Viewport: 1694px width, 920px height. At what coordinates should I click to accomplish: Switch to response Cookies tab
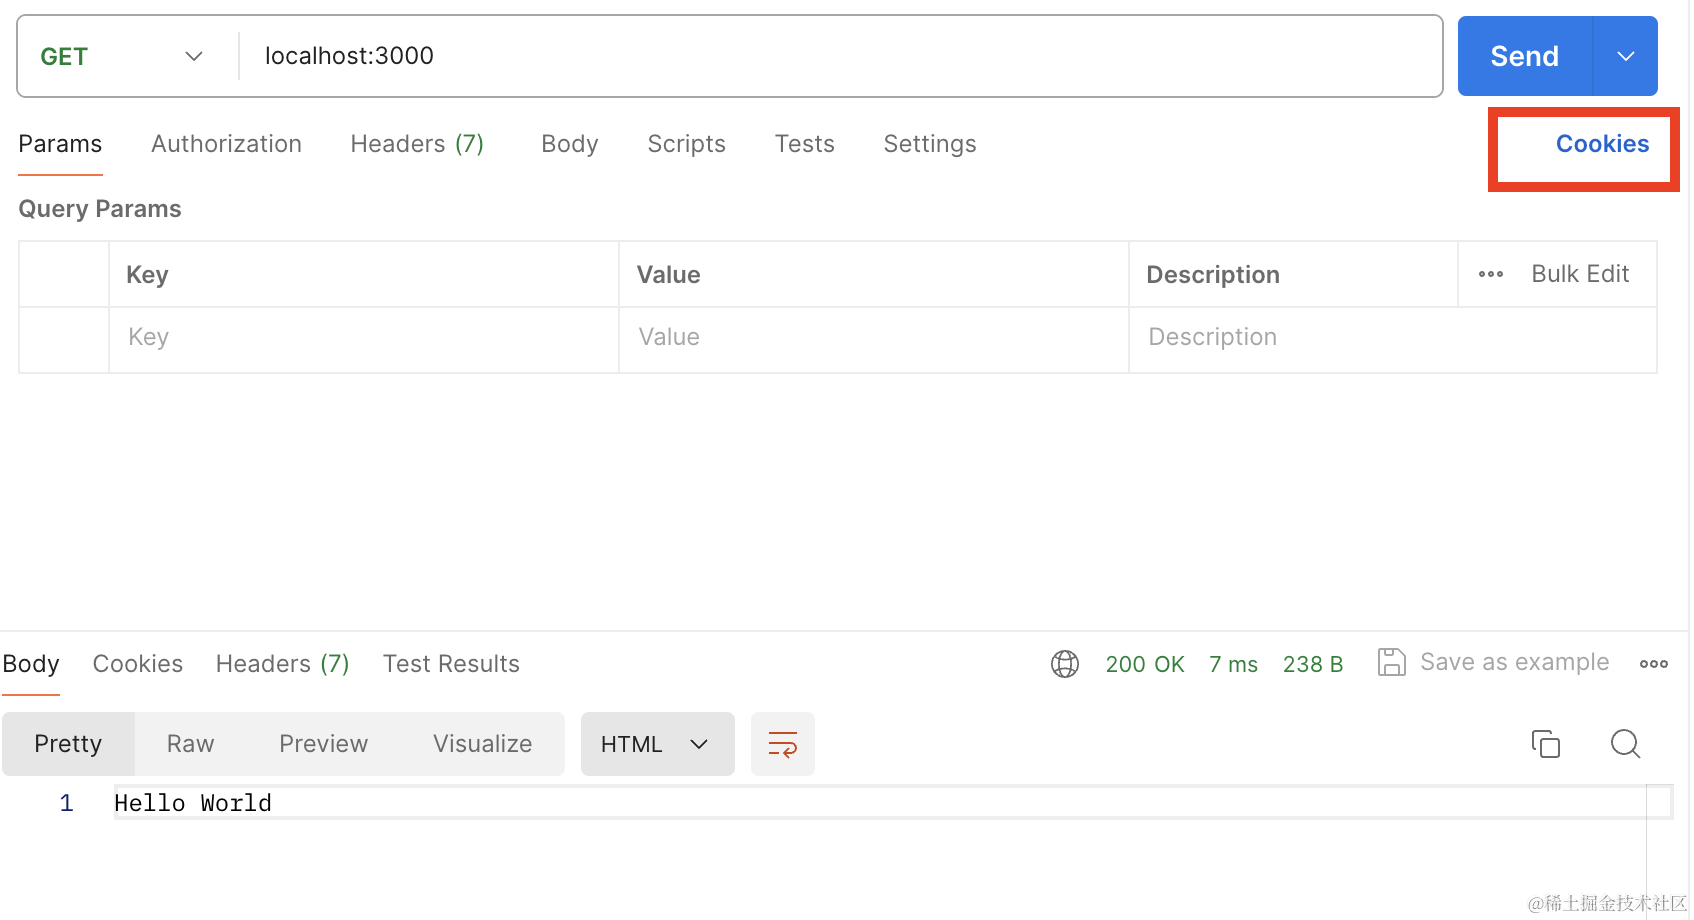pyautogui.click(x=138, y=664)
